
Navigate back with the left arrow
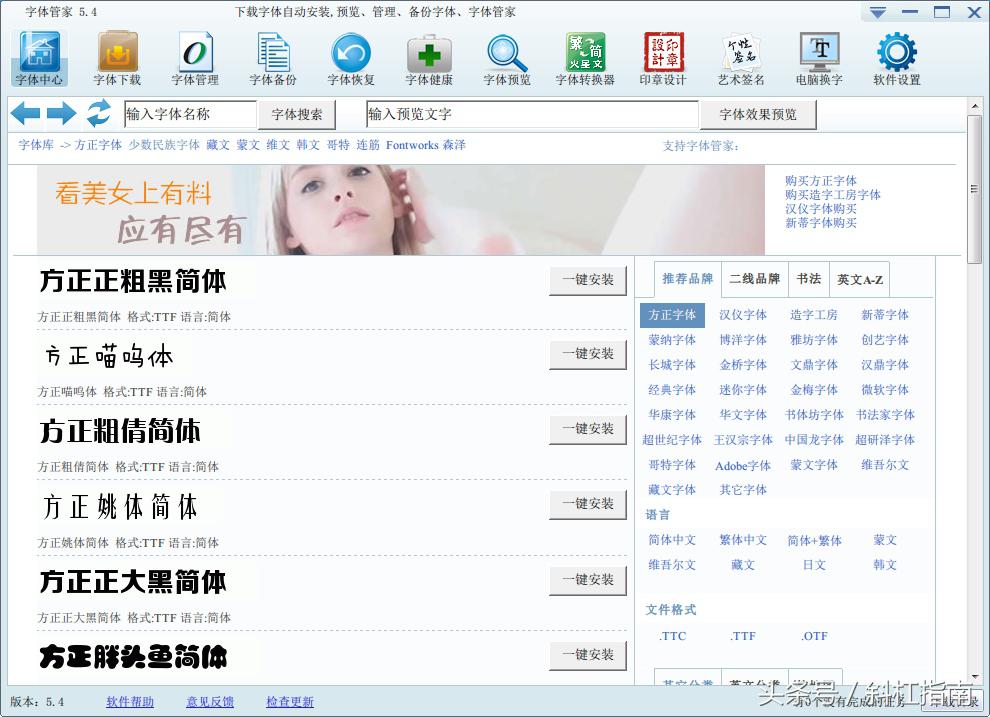(24, 113)
